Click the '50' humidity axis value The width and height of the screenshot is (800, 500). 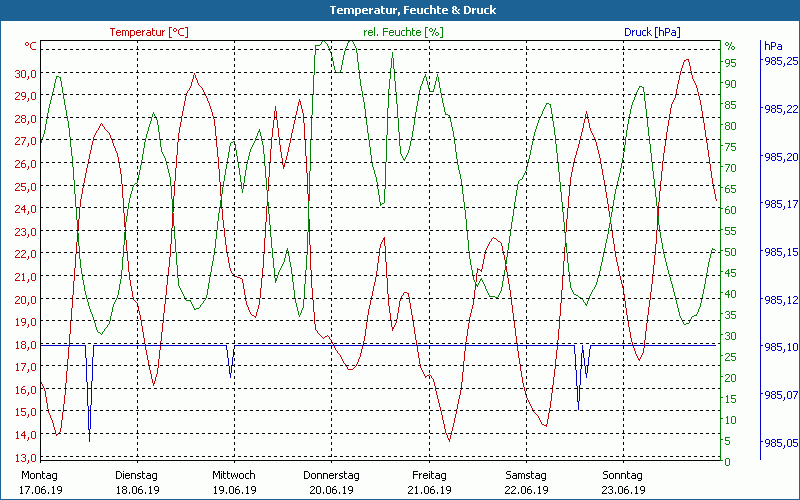(x=729, y=251)
